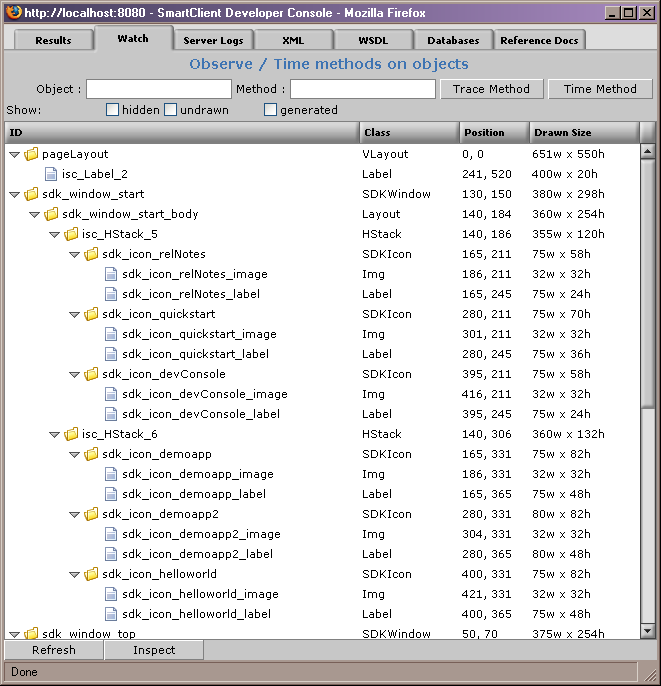
Task: Collapse the pageLayout tree node
Action: pyautogui.click(x=14, y=154)
